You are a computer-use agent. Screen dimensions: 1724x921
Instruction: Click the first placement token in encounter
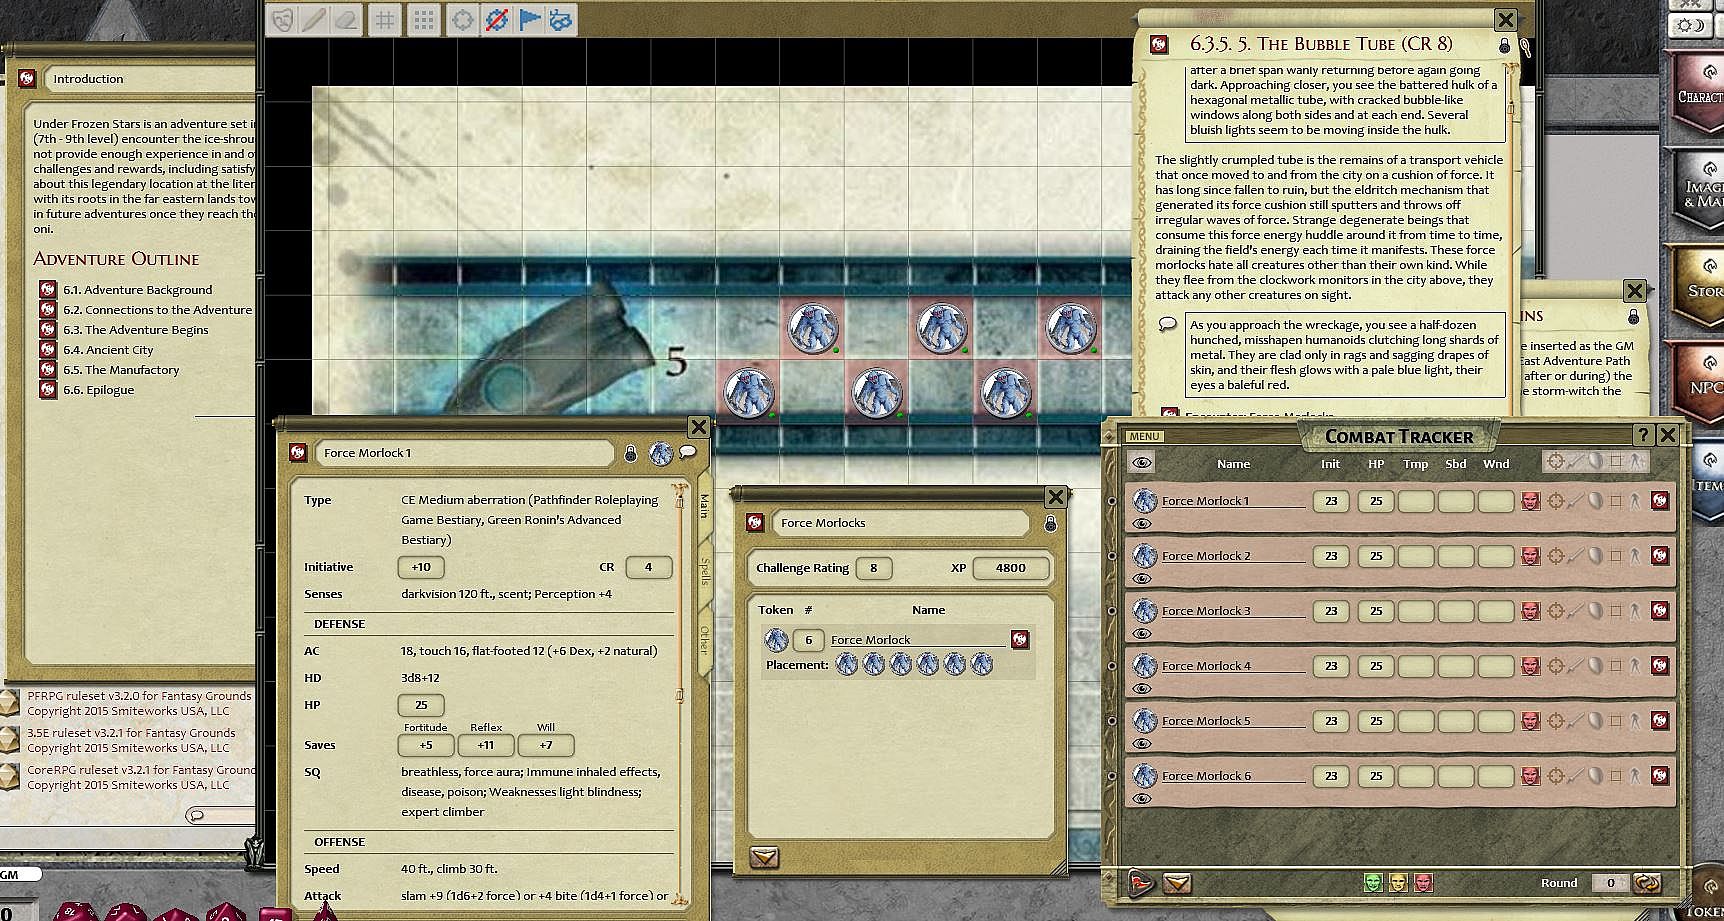(847, 664)
